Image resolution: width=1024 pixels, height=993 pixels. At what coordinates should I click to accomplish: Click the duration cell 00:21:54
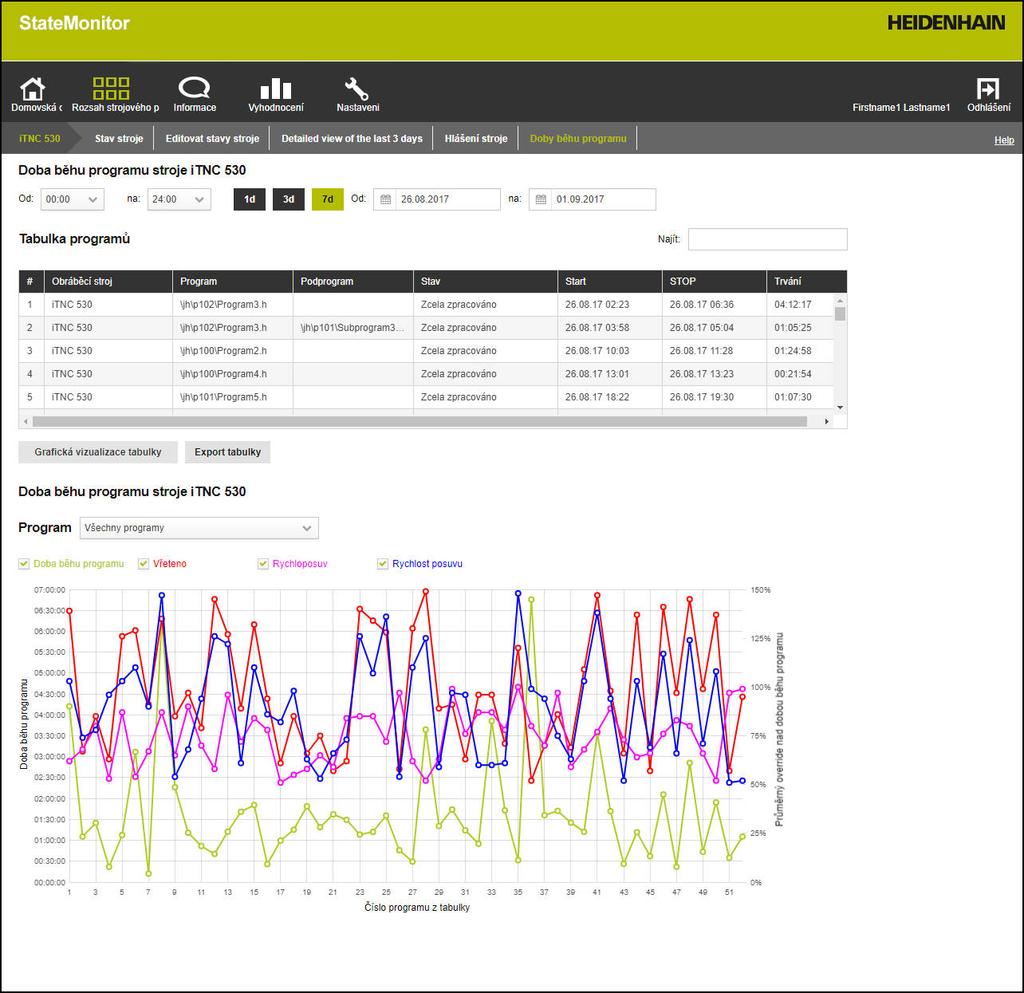click(x=801, y=374)
